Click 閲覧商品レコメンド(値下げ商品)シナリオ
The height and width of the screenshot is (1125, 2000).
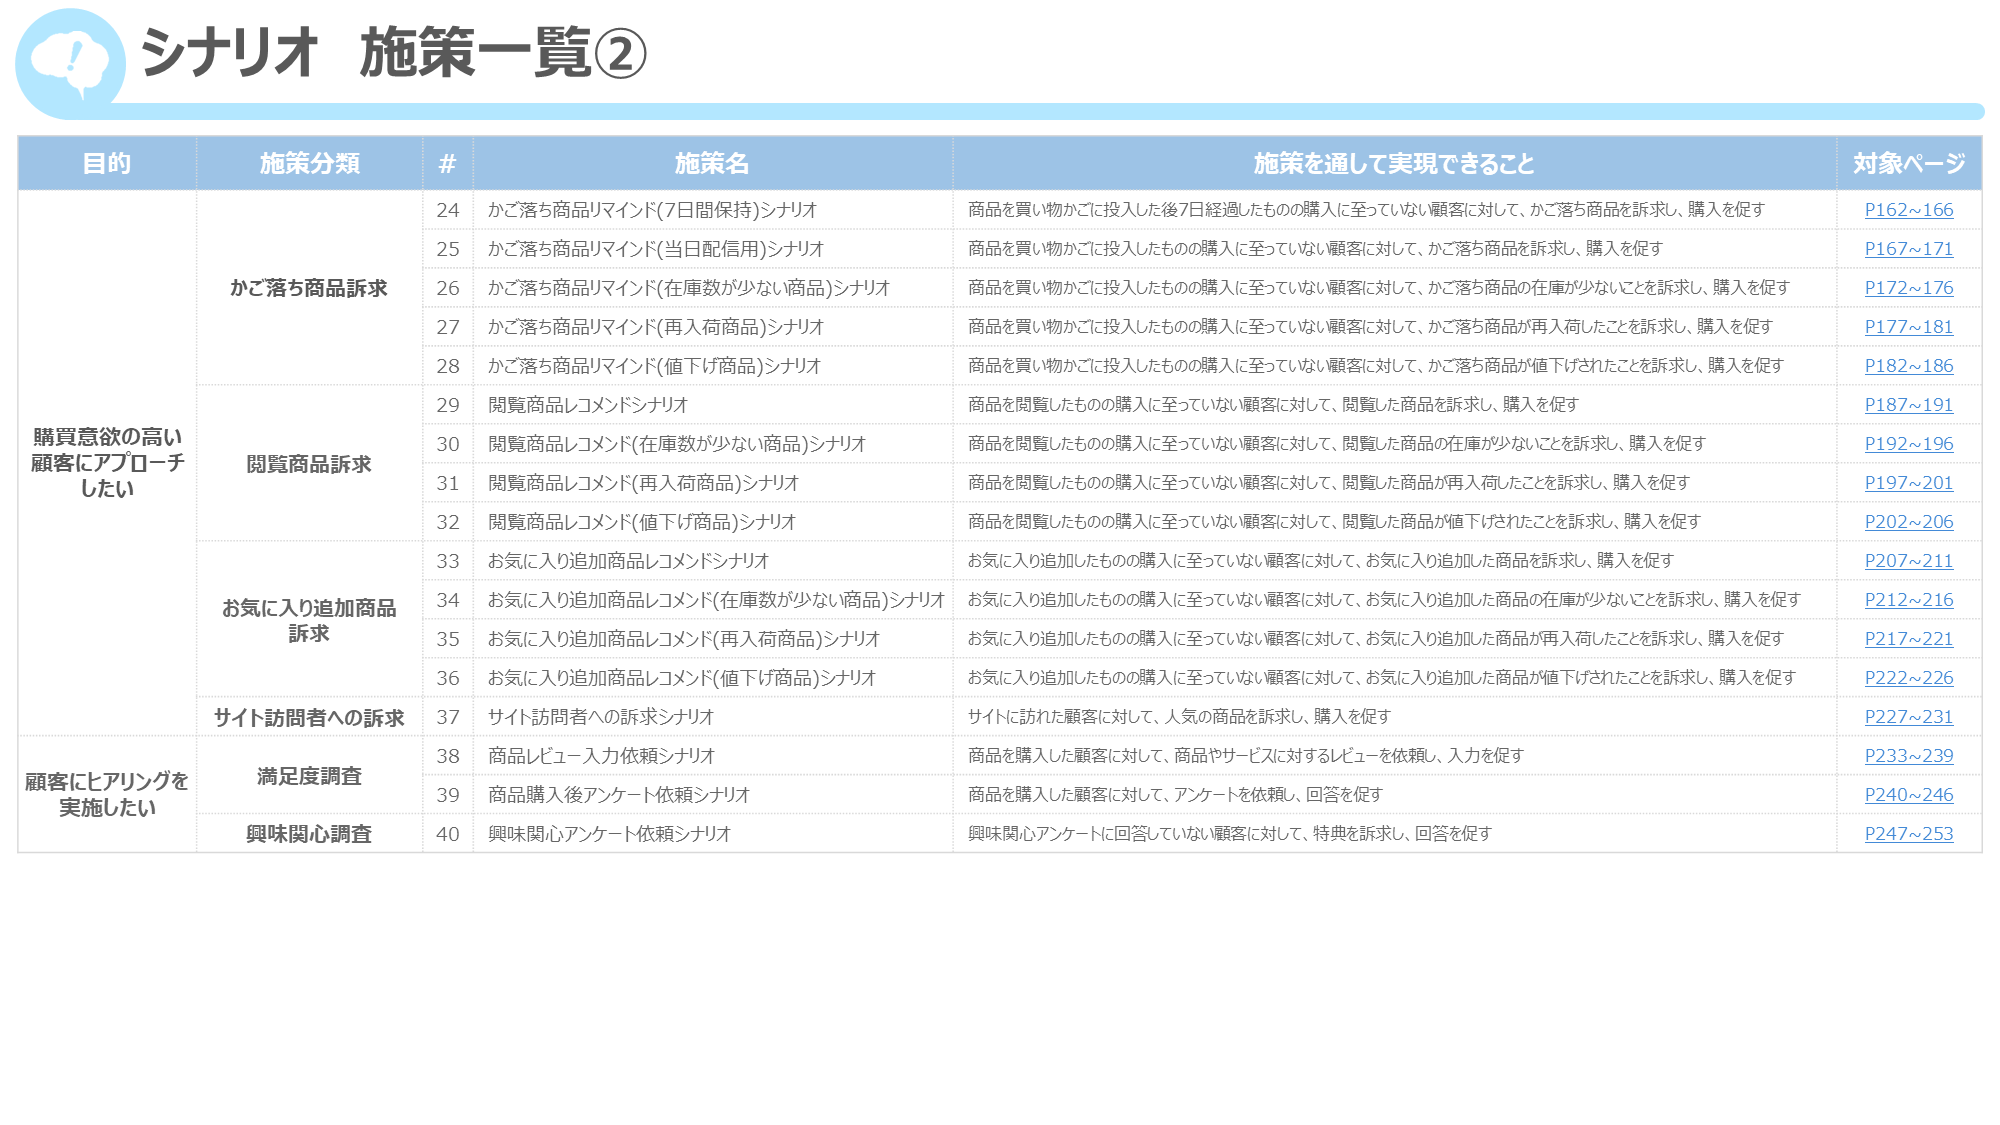pyautogui.click(x=642, y=522)
